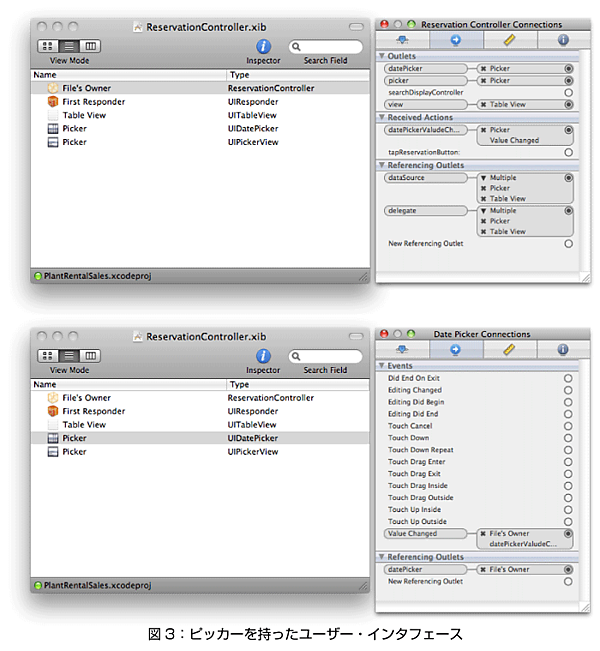Open Identity info tab in Date Picker Connections
The height and width of the screenshot is (651, 600).
point(563,350)
